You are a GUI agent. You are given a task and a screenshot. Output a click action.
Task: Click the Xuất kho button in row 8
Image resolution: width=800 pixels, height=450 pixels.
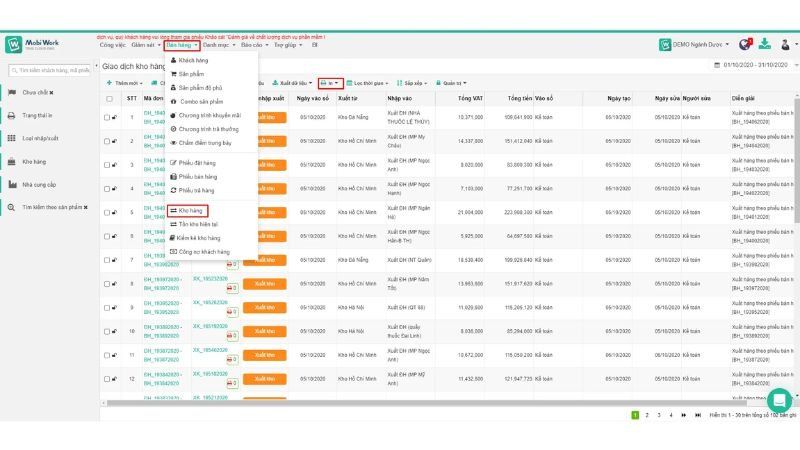click(x=264, y=284)
